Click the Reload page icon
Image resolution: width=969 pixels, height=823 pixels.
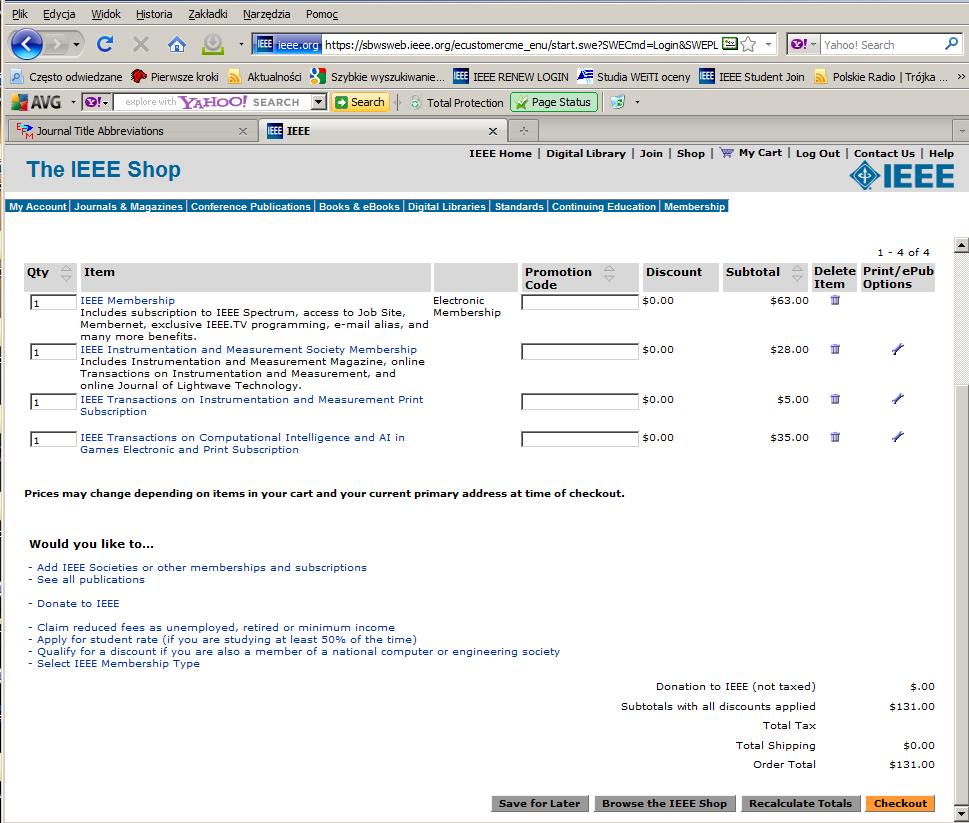(105, 44)
